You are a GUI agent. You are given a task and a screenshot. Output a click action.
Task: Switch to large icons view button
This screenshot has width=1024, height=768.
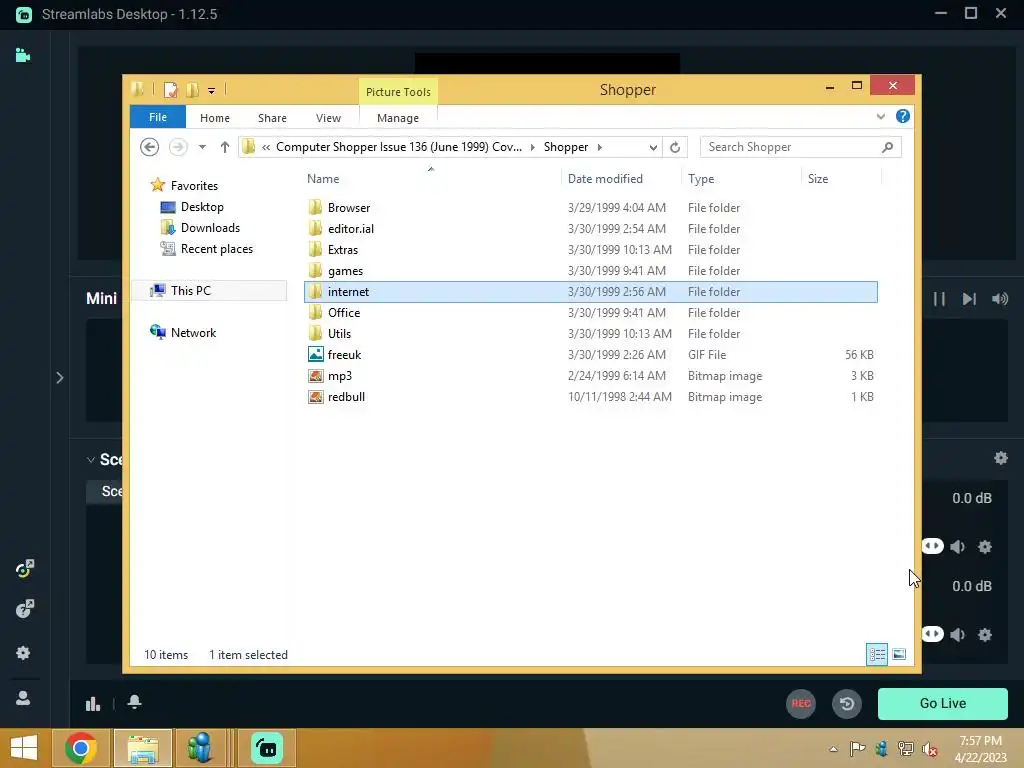pyautogui.click(x=899, y=654)
